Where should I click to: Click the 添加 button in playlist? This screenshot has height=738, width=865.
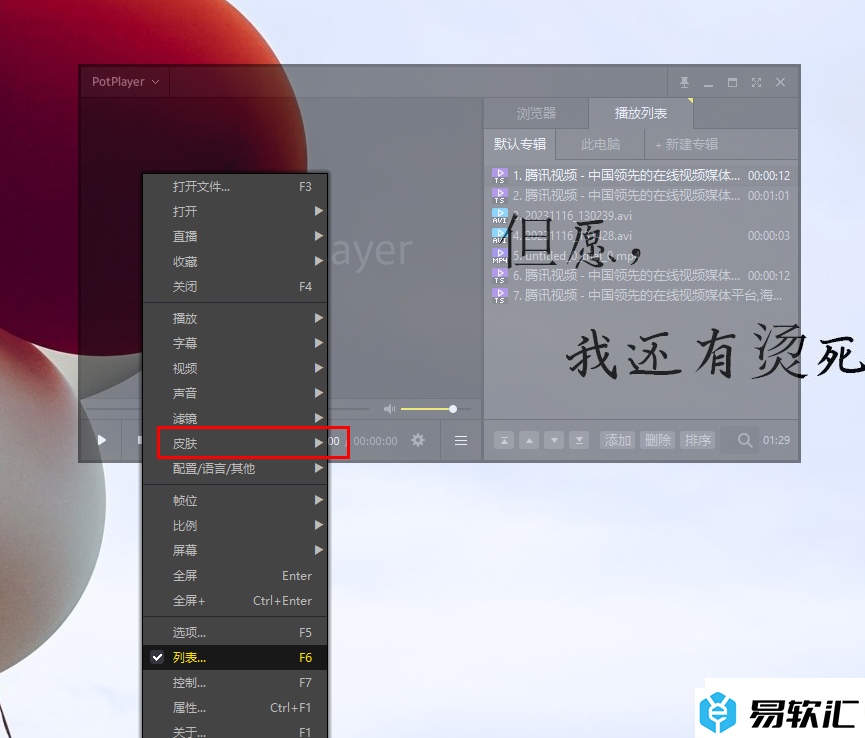click(x=617, y=440)
